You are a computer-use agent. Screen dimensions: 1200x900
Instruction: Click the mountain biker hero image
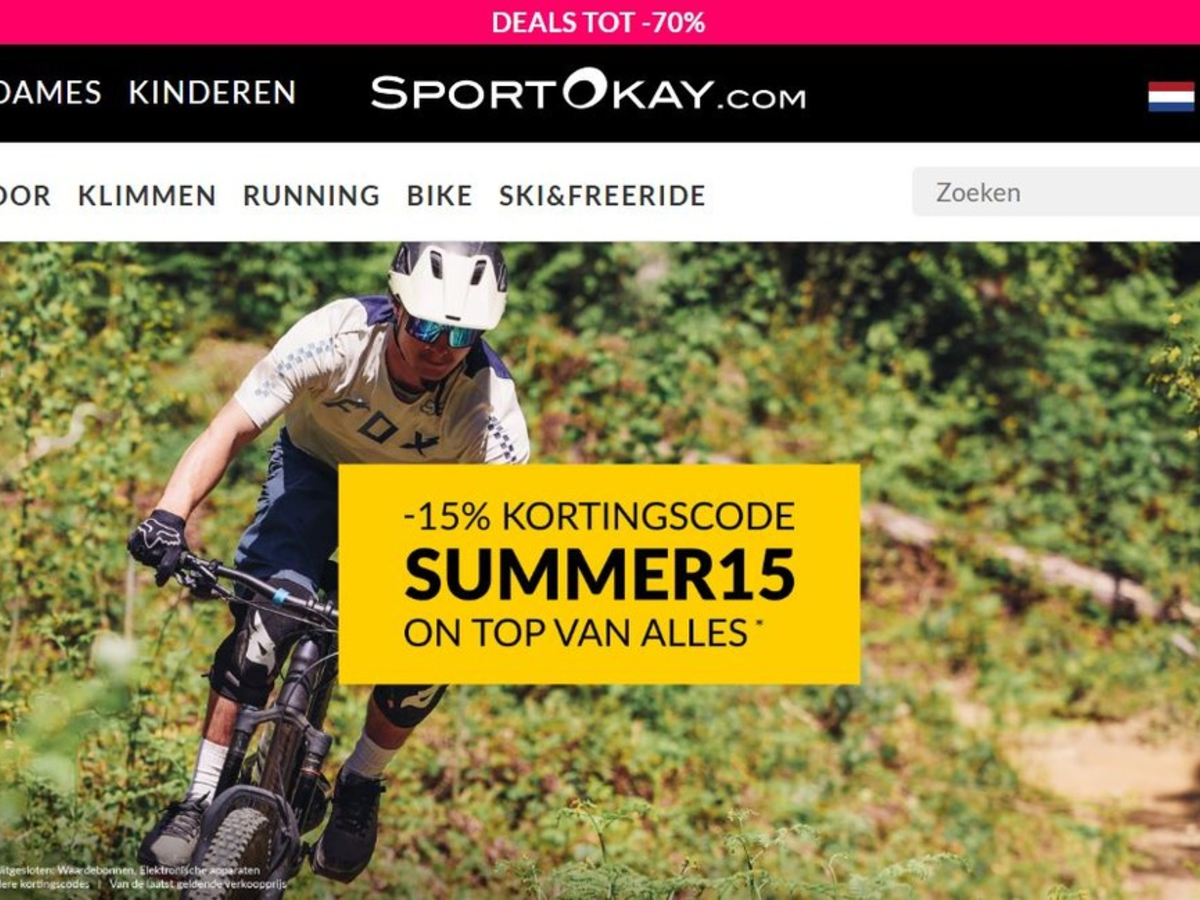[x=600, y=571]
